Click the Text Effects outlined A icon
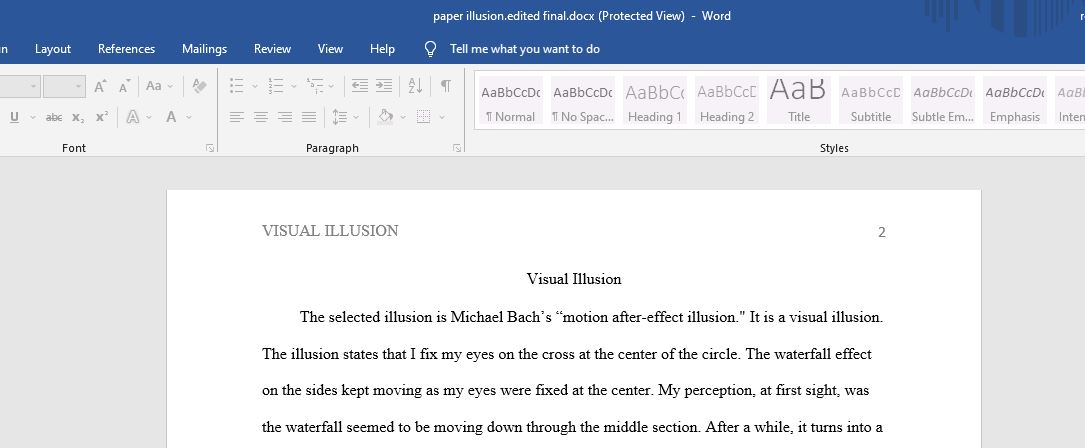Viewport: 1085px width, 448px height. tap(133, 117)
